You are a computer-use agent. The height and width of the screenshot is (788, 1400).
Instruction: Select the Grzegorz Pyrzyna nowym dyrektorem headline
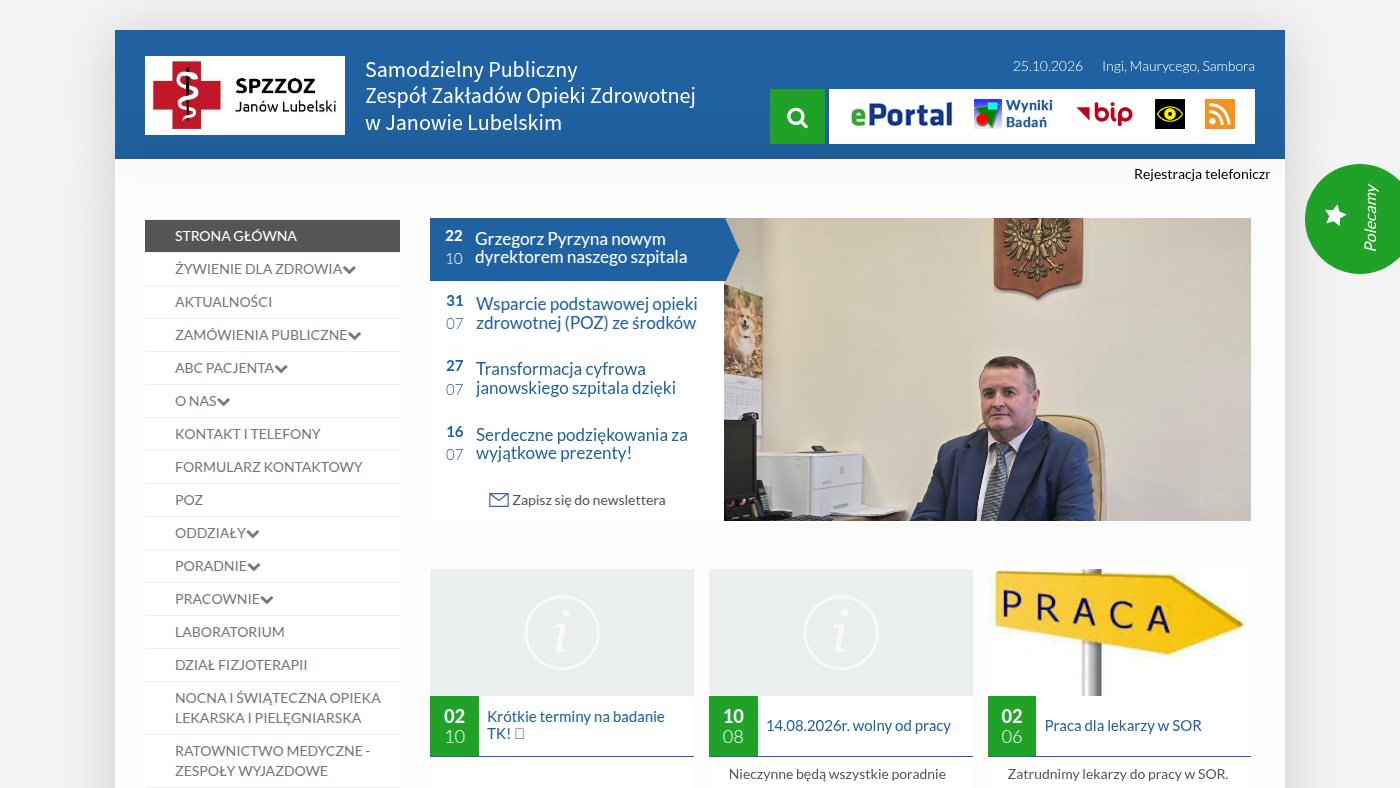click(x=581, y=248)
